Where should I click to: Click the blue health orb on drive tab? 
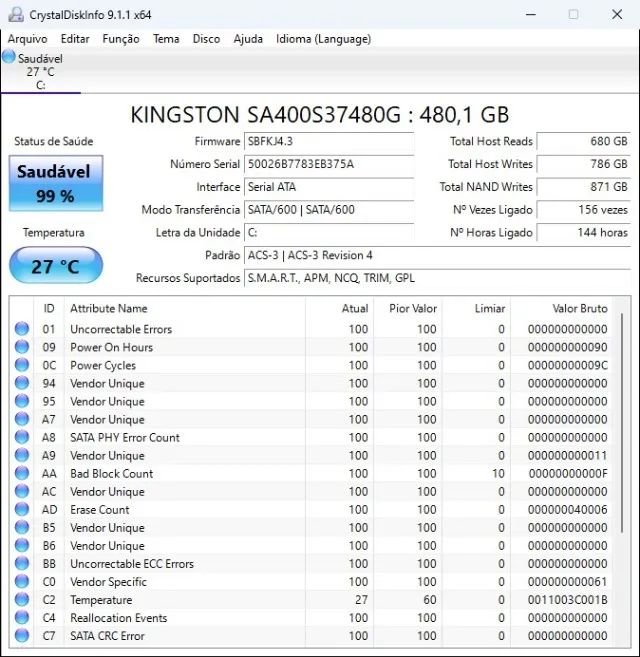8,56
